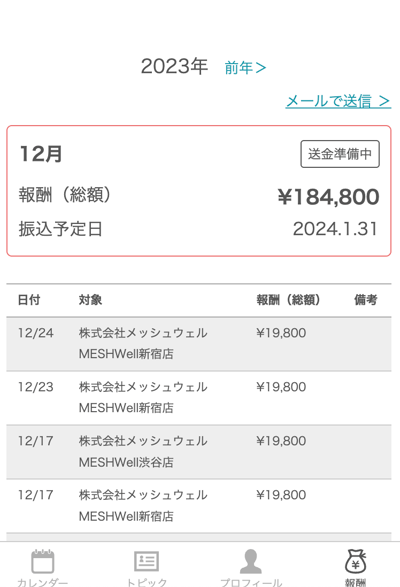Tap the 2024.1.31 transfer date
This screenshot has width=400, height=587.
point(335,229)
